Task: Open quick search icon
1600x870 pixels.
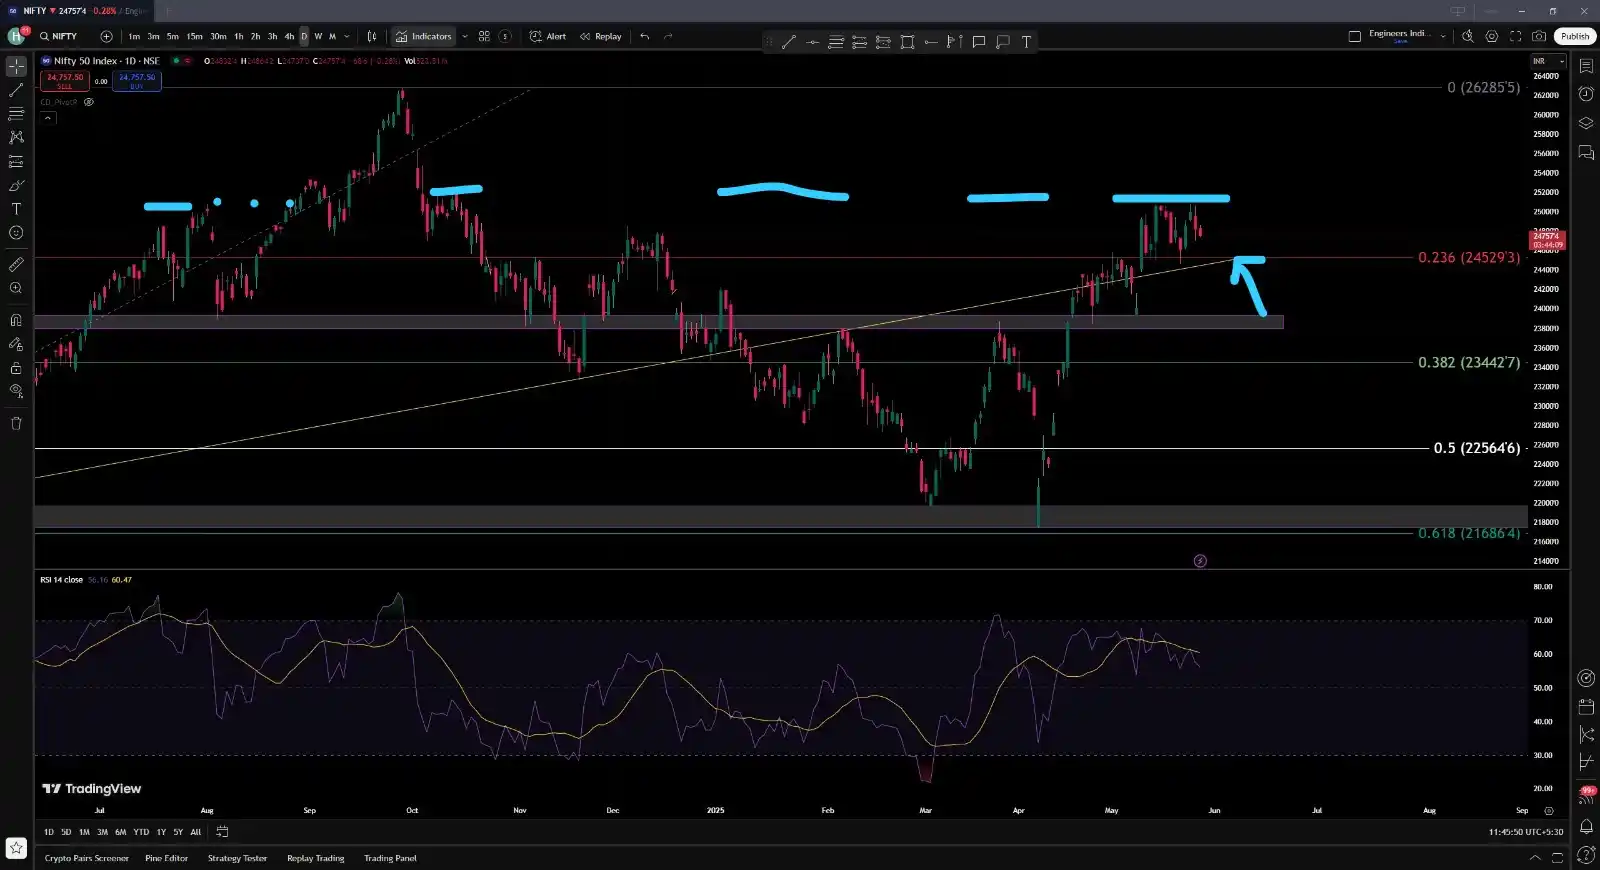Action: (1468, 36)
